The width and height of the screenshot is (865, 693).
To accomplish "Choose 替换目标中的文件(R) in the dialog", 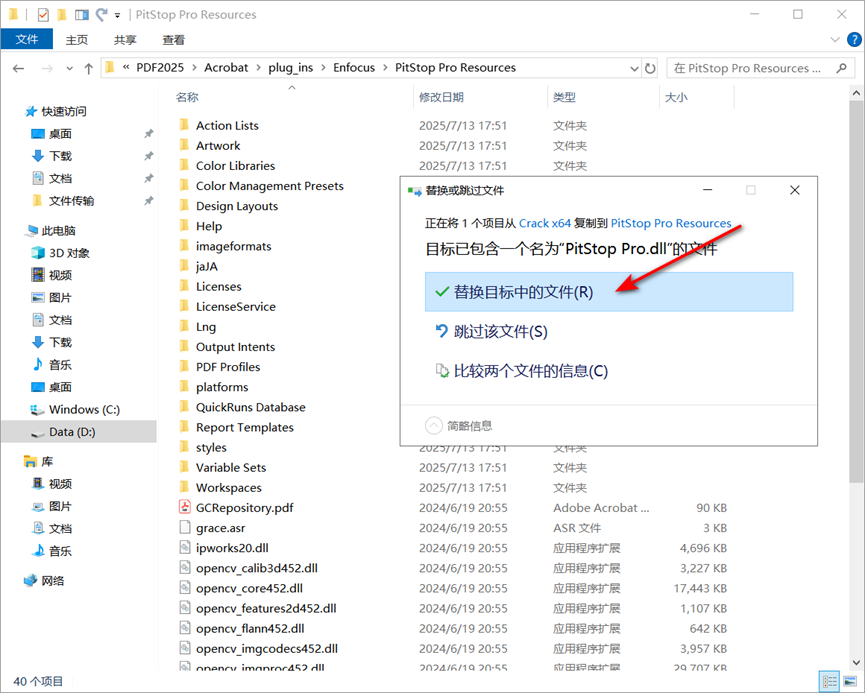I will (609, 292).
